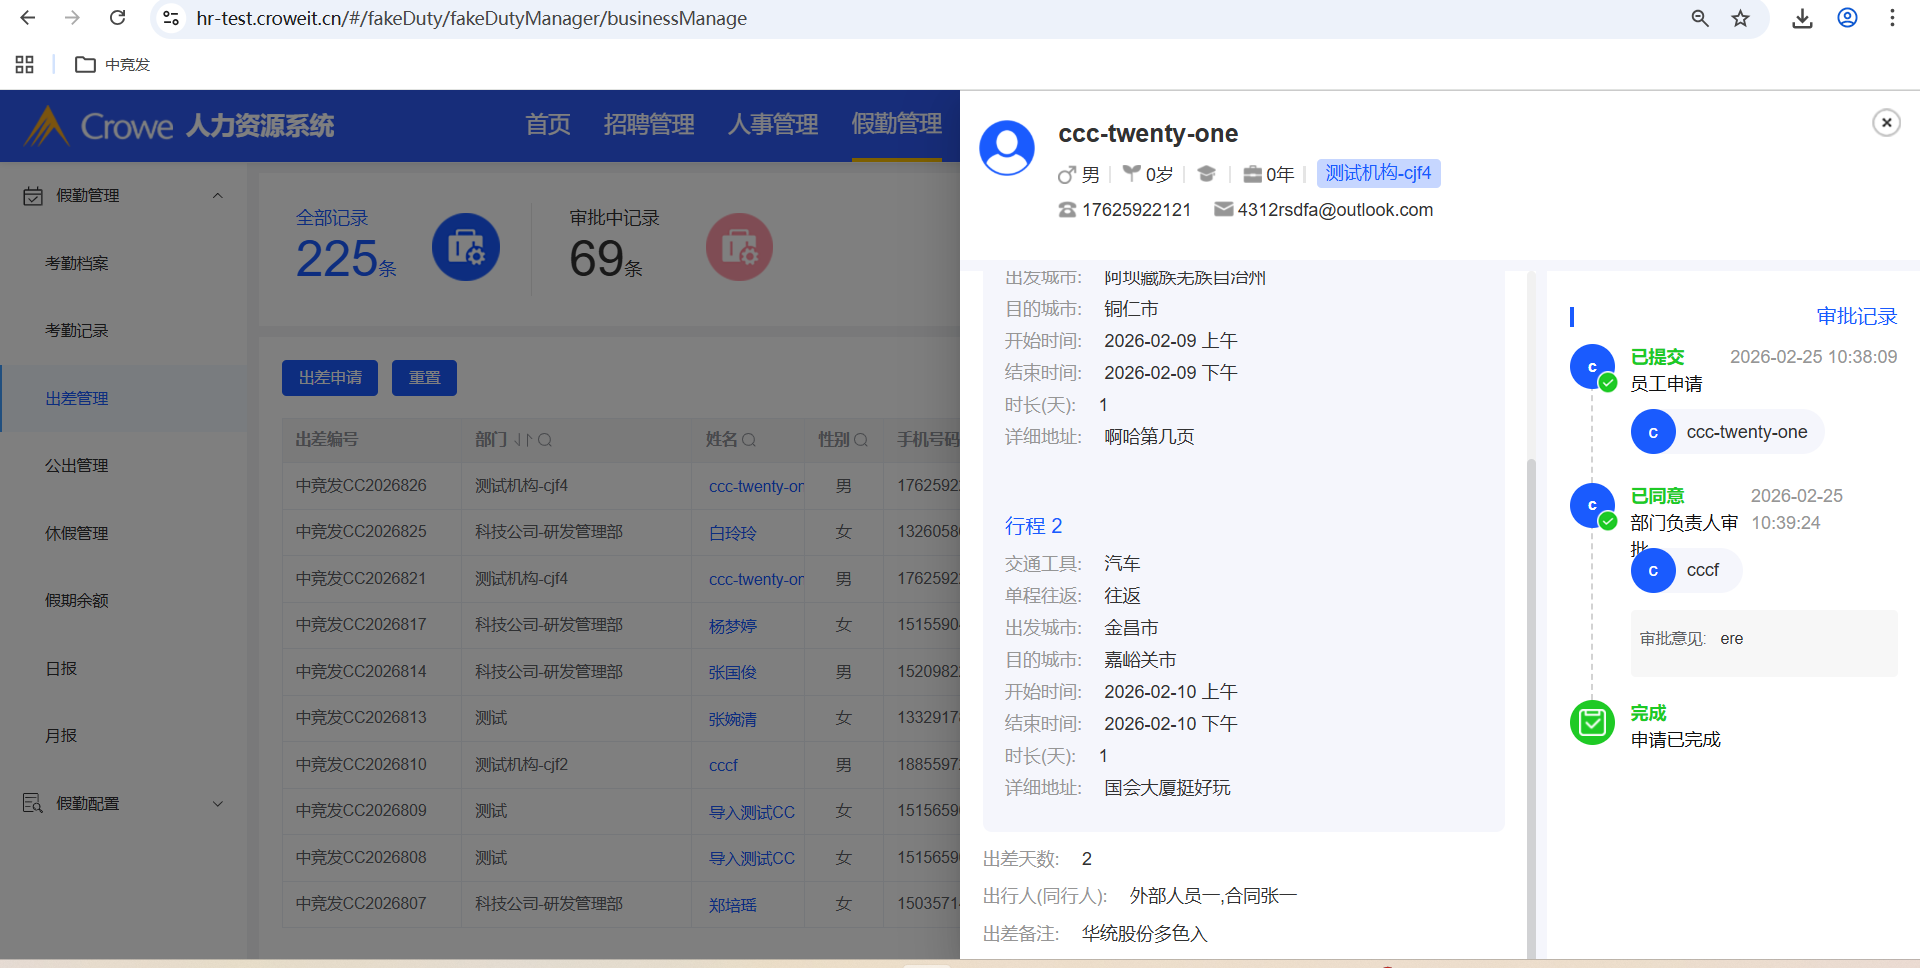Click the sort arrows in 部门 column
The image size is (1920, 968).
(523, 440)
